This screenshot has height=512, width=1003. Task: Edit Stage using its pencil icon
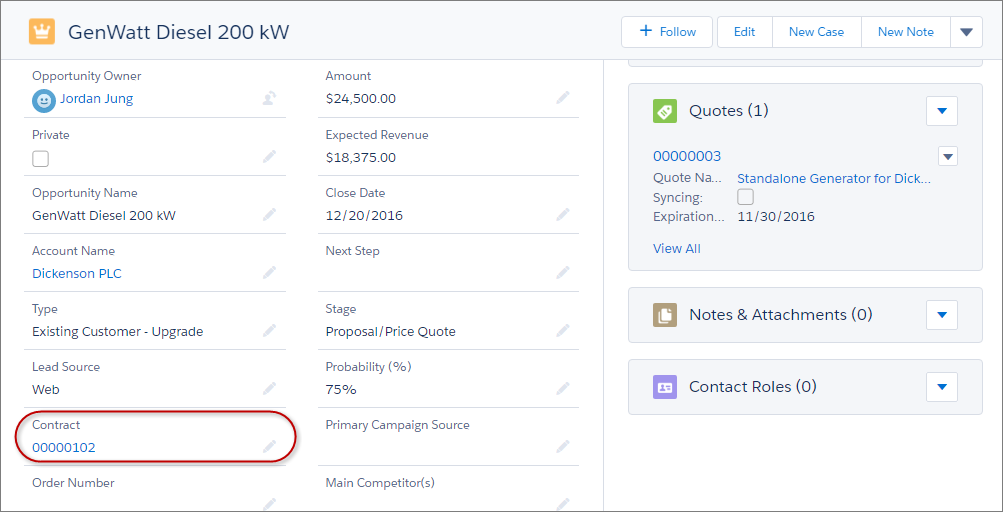pos(562,331)
